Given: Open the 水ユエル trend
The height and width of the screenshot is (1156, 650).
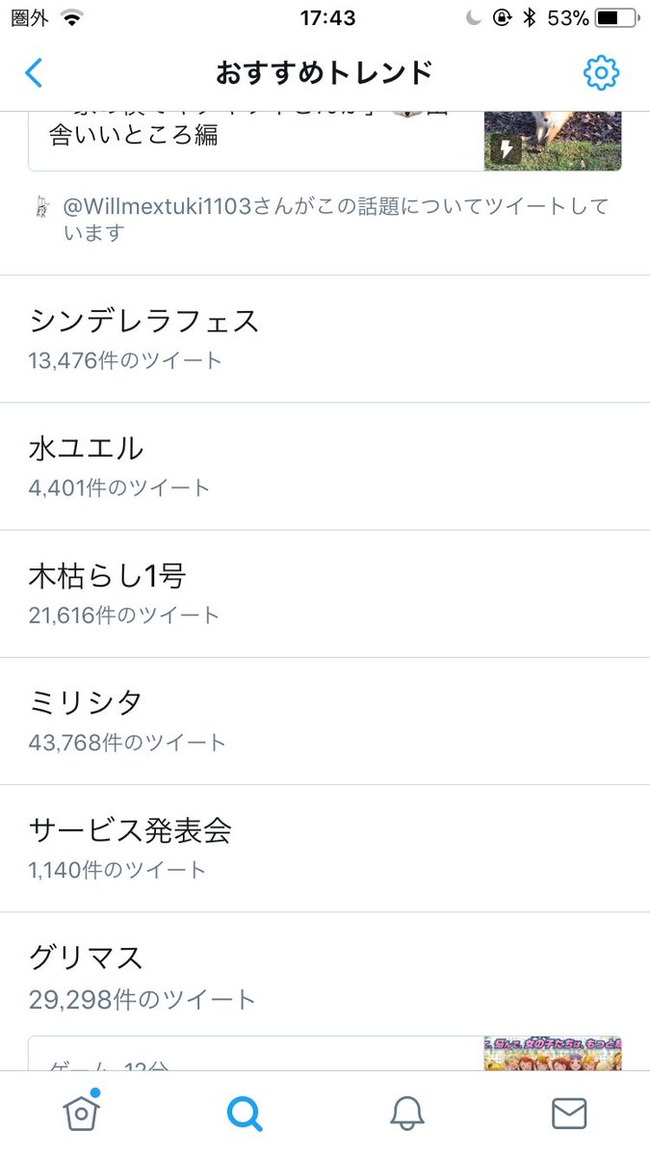Looking at the screenshot, I should (x=325, y=467).
